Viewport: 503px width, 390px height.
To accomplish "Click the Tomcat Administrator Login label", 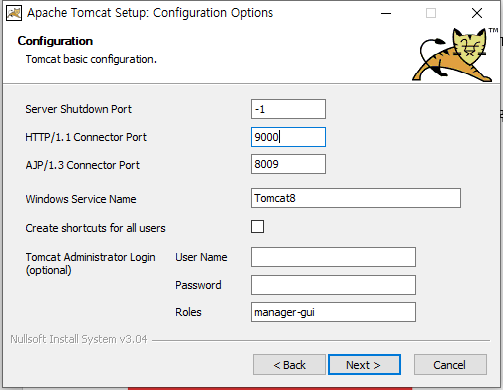I will point(90,263).
